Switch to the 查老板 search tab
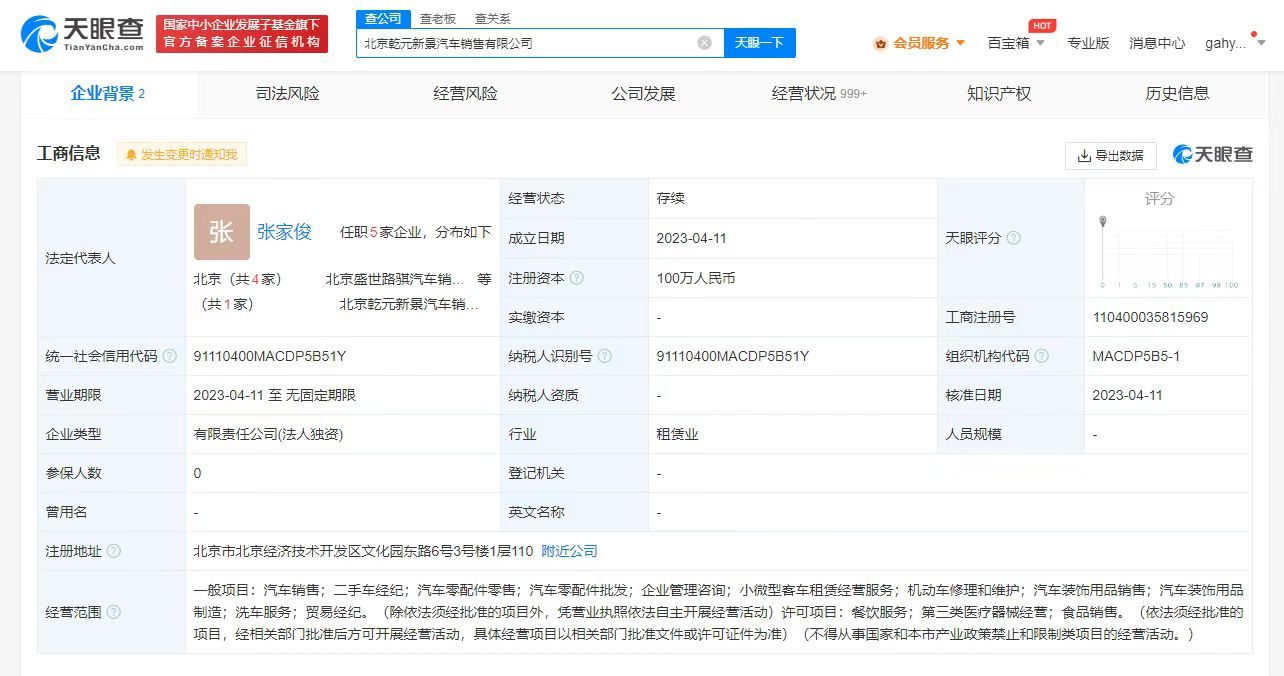 436,18
